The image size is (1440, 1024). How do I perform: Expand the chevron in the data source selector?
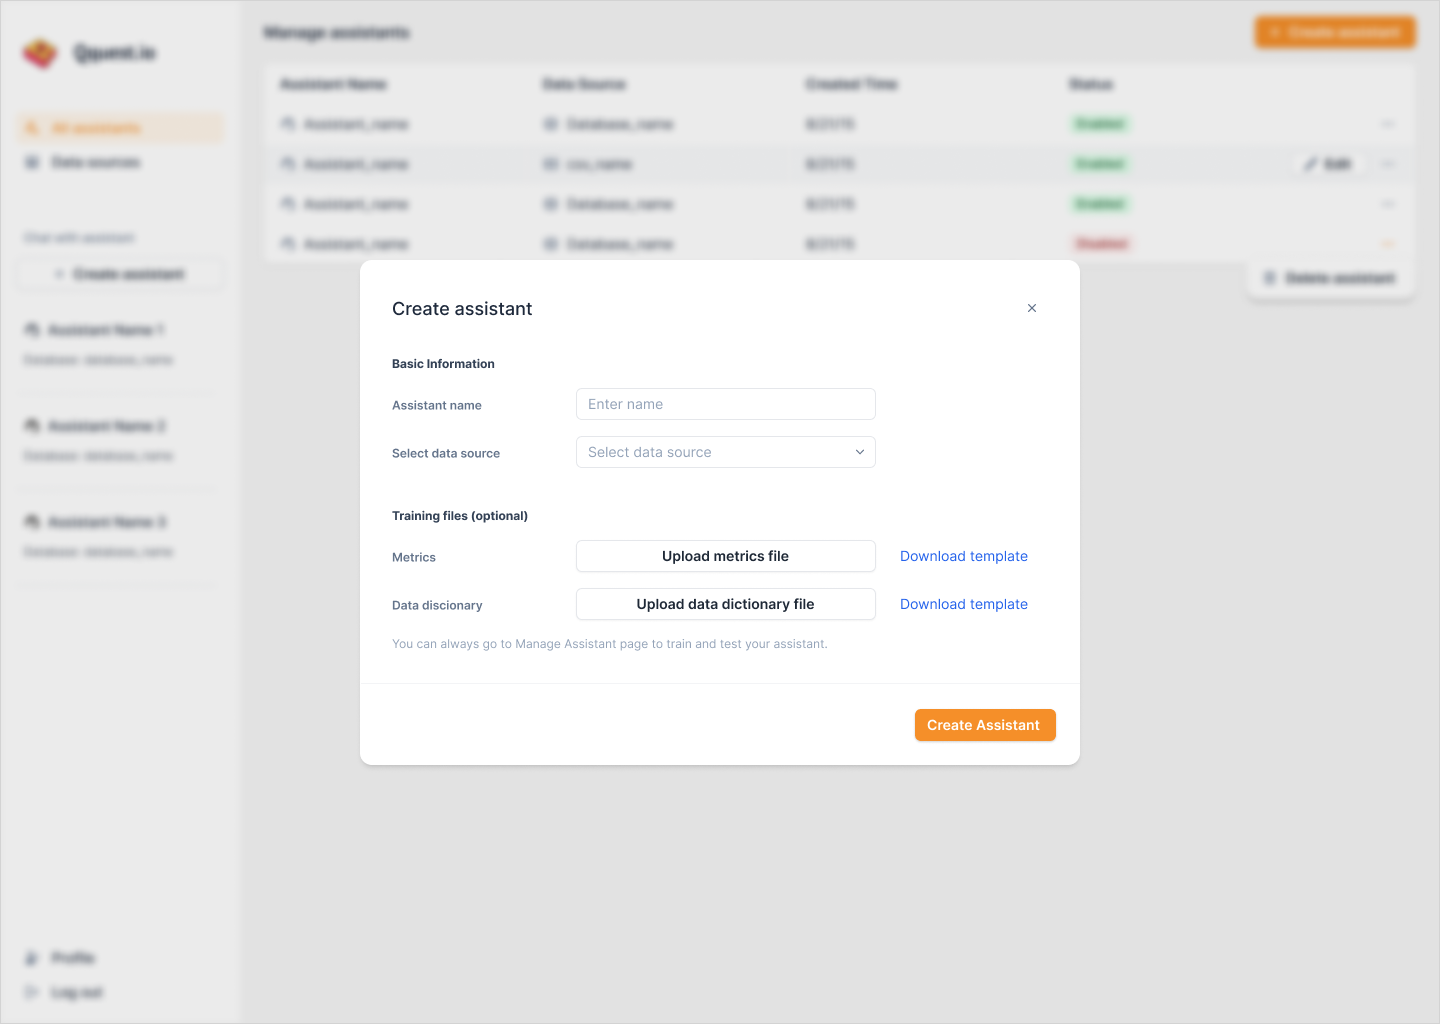(x=859, y=452)
